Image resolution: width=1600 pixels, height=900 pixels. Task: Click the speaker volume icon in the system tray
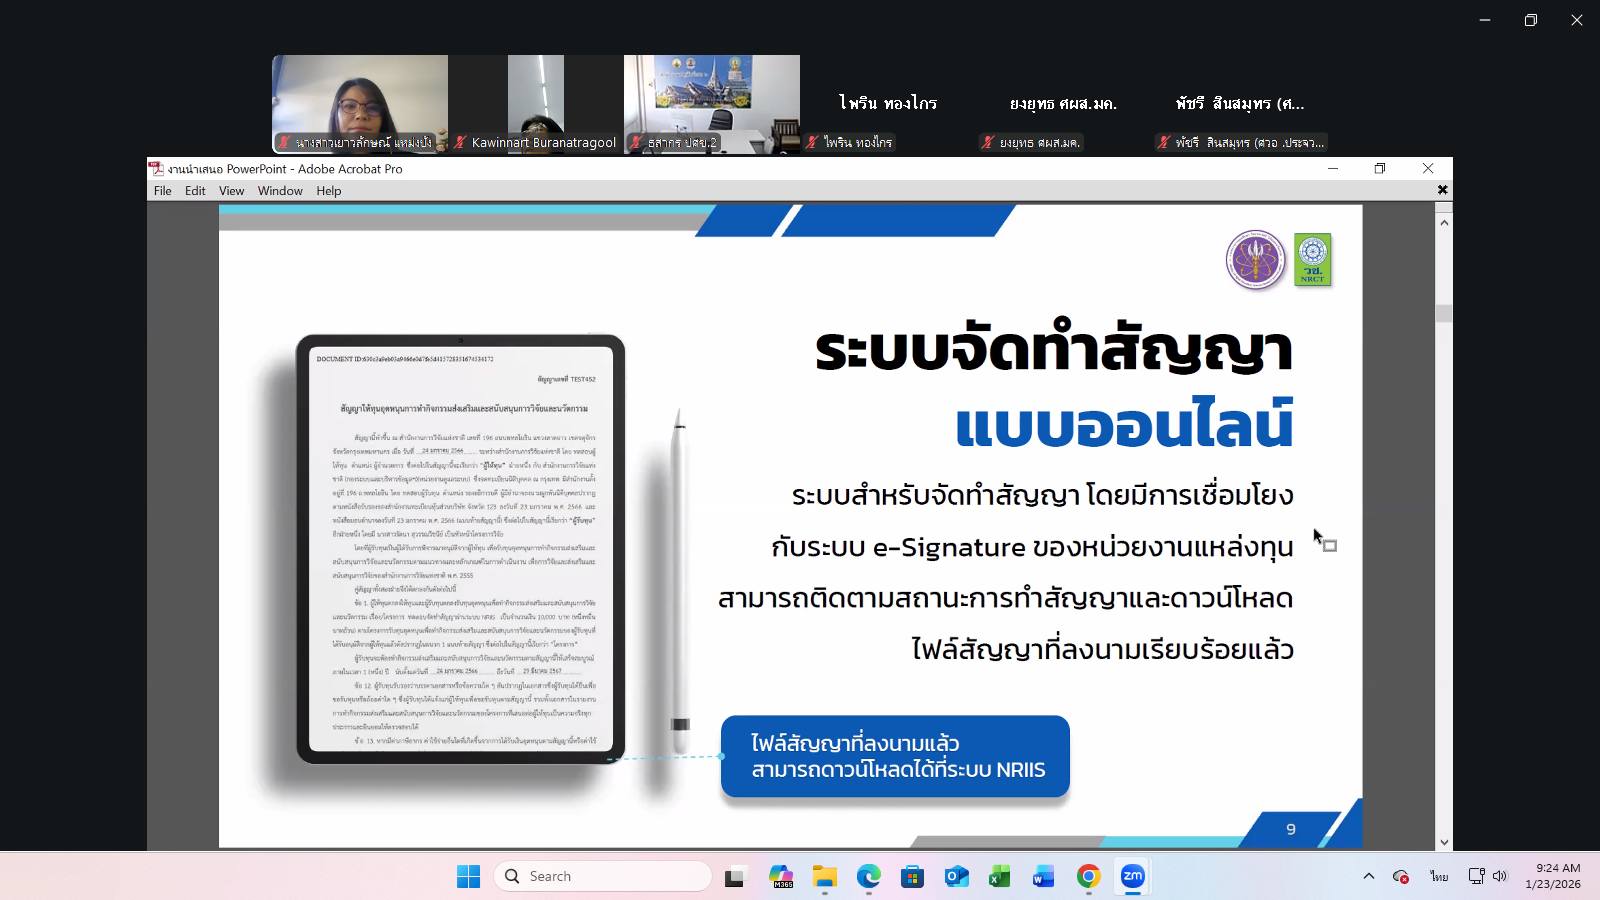click(1499, 876)
